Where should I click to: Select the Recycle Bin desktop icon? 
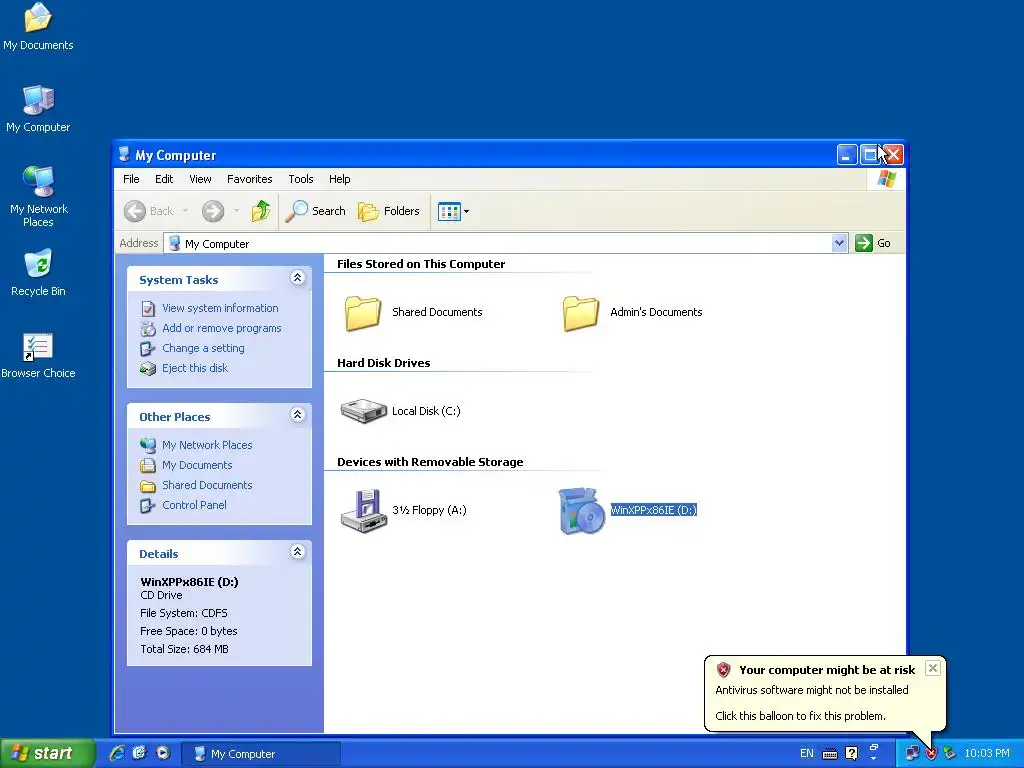(x=38, y=272)
